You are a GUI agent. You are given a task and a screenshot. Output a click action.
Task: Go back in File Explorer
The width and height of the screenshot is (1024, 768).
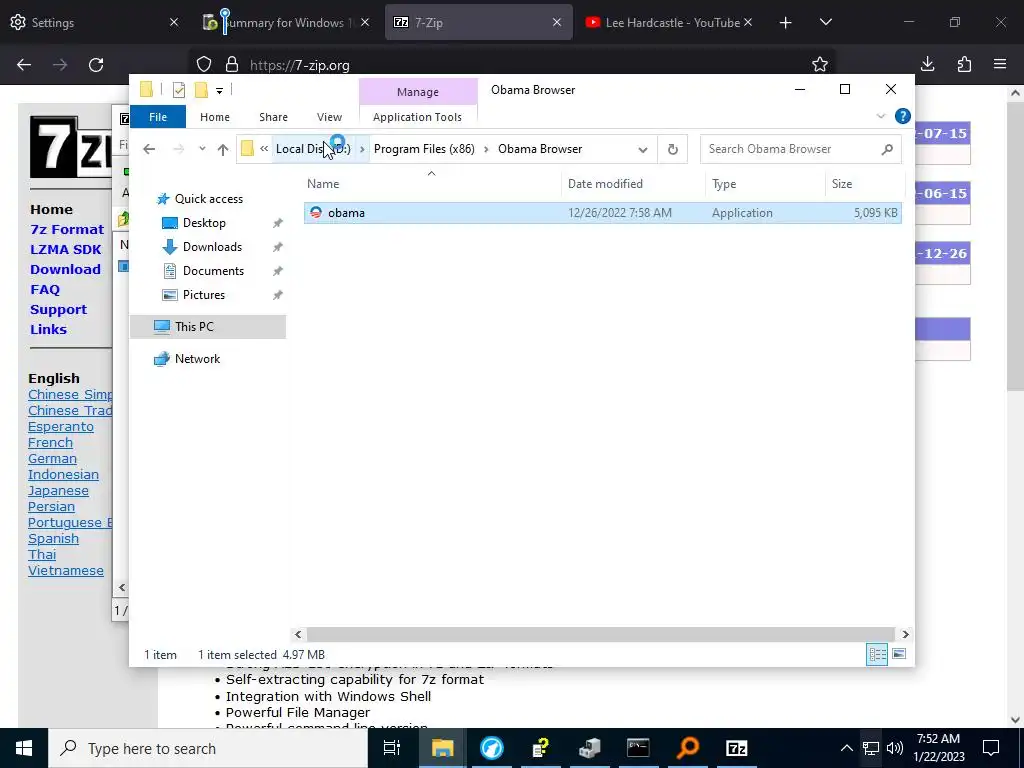[x=149, y=149]
